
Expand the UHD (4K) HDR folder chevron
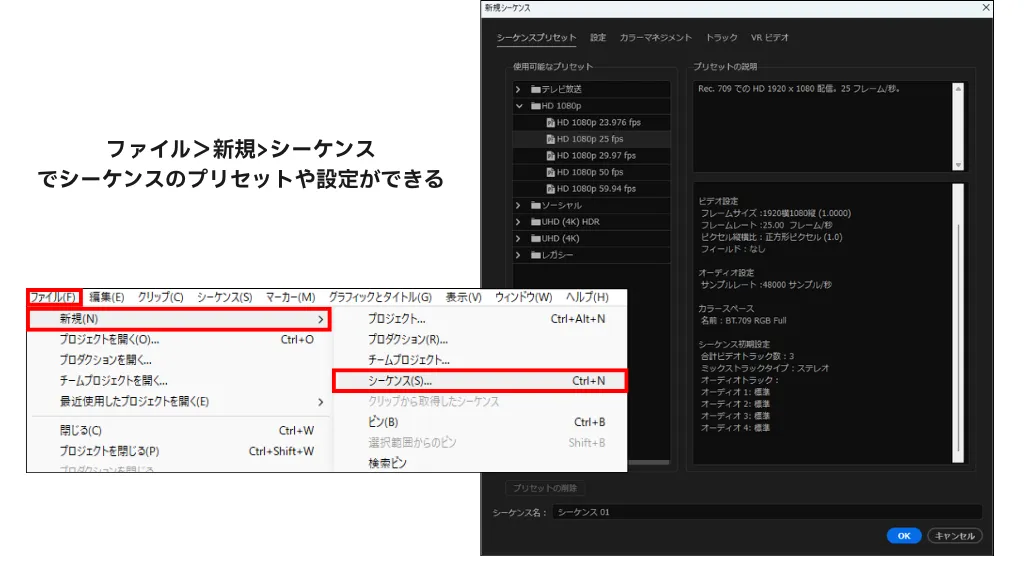tap(519, 222)
